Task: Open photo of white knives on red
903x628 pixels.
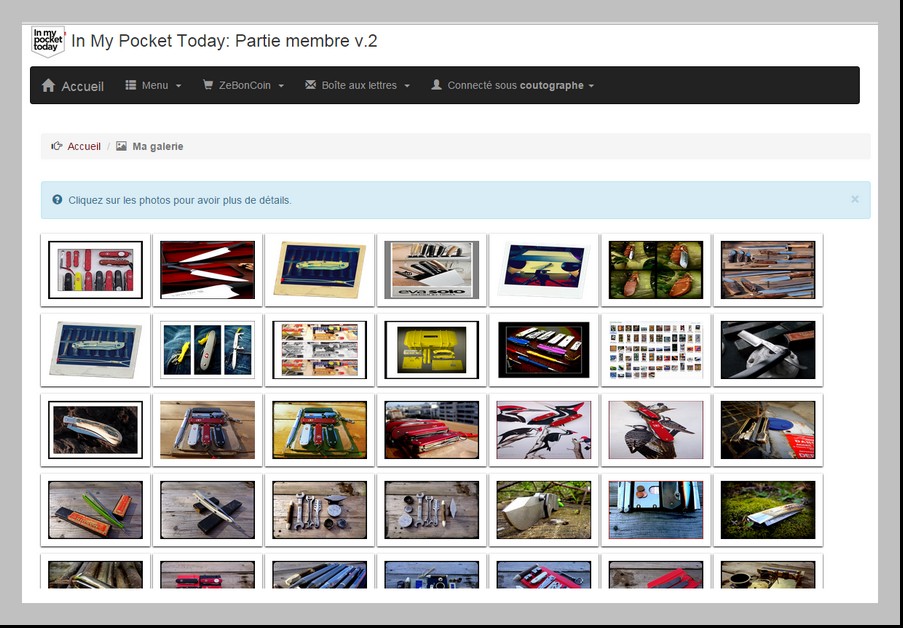Action: click(x=207, y=270)
